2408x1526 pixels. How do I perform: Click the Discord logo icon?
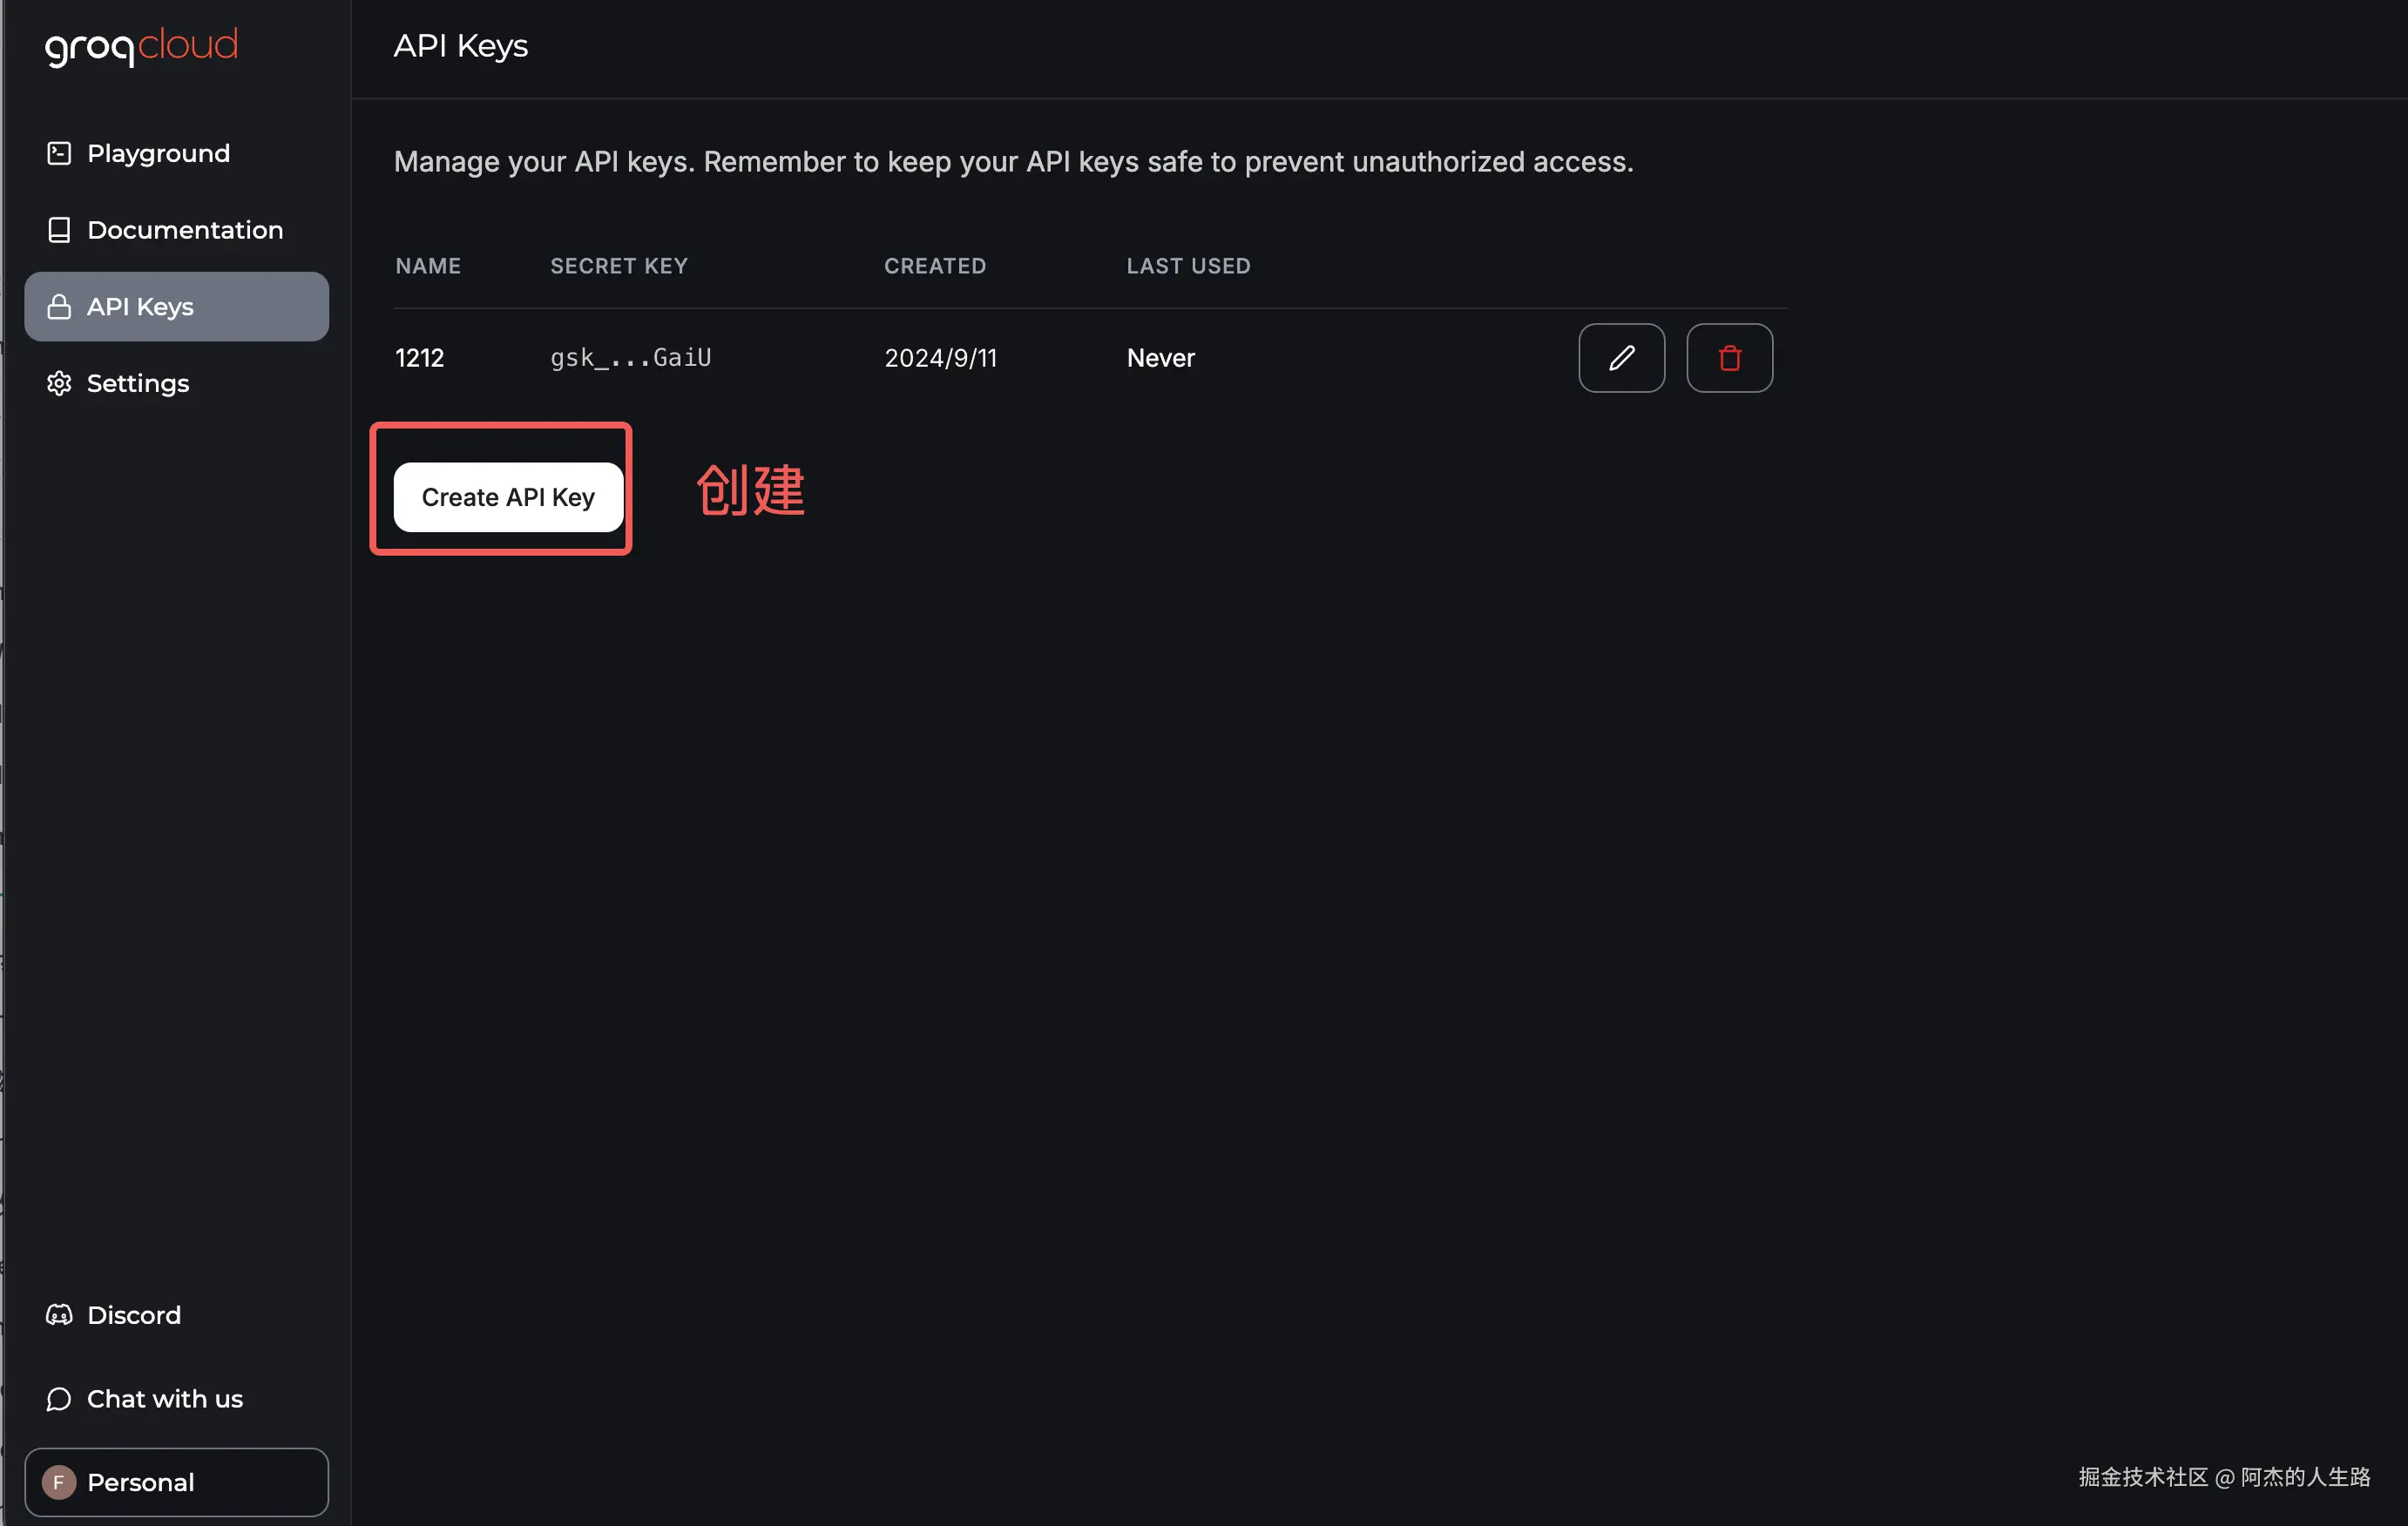tap(59, 1315)
